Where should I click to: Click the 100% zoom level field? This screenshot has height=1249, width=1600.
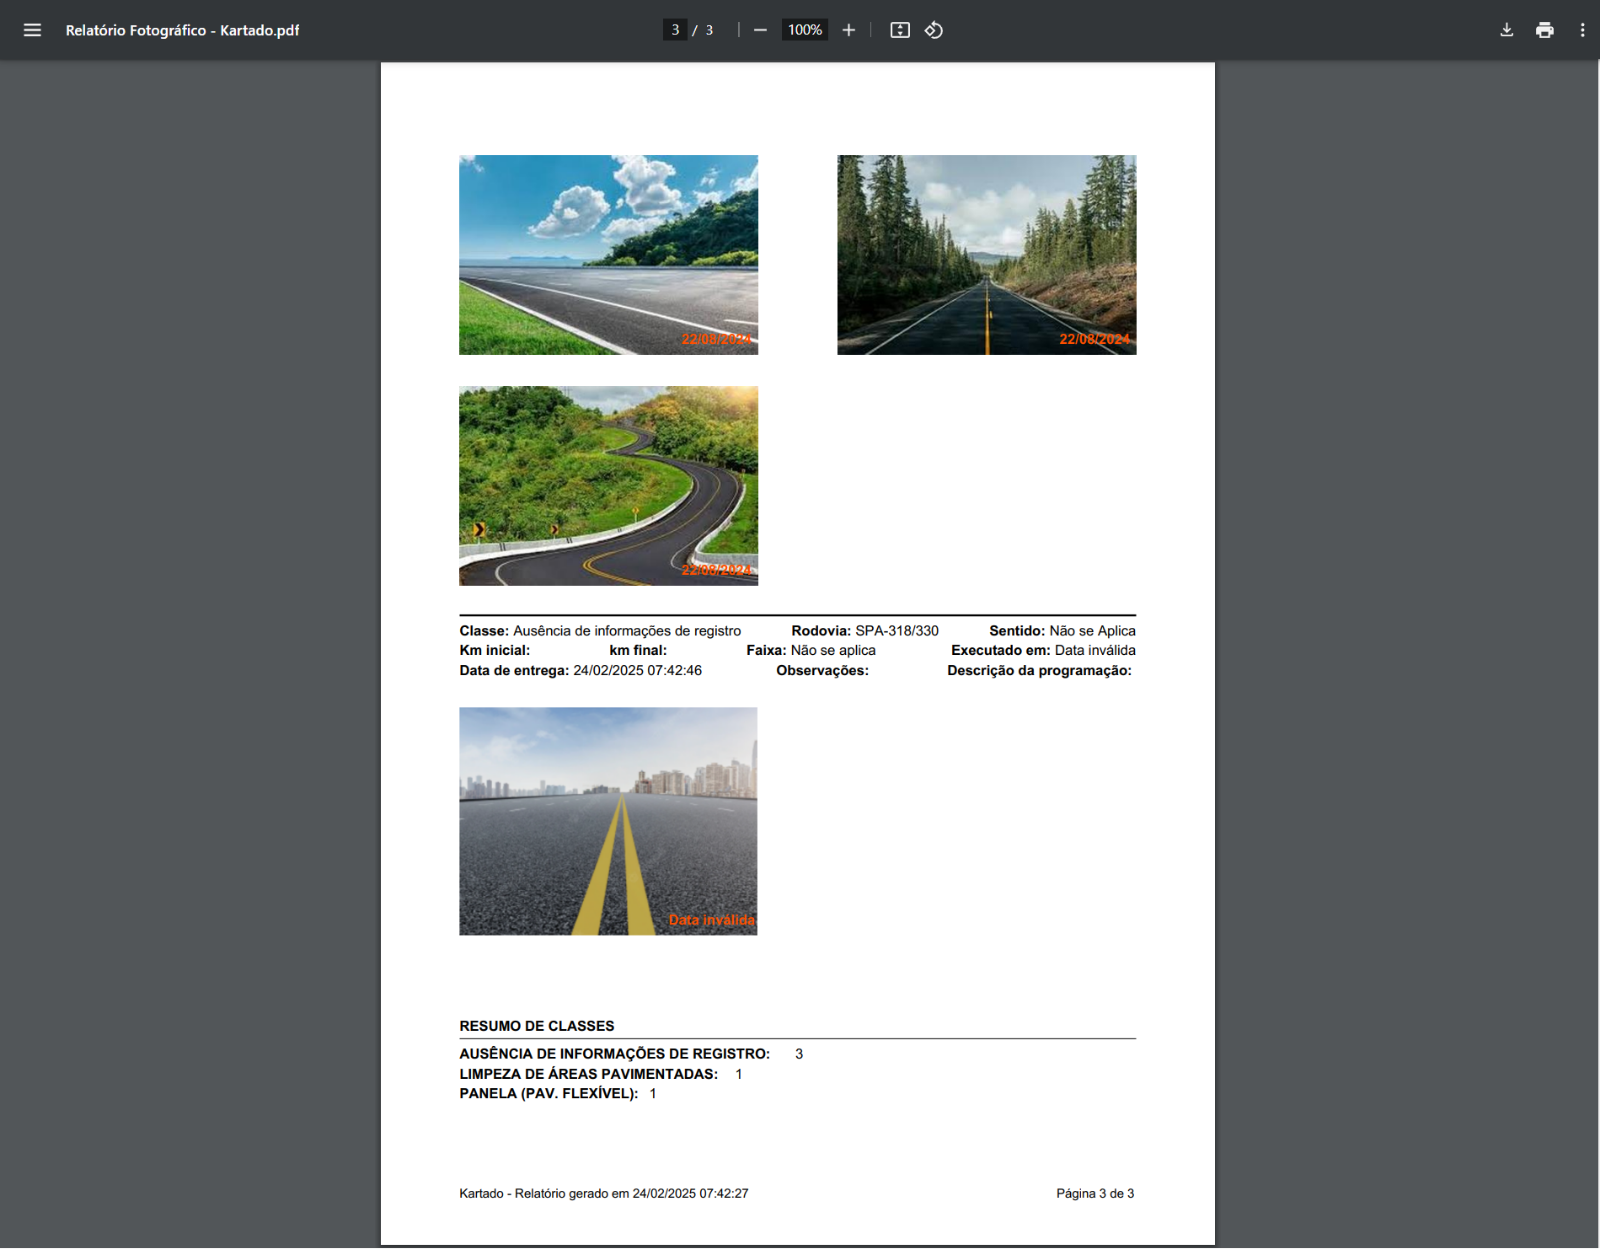[x=804, y=30]
